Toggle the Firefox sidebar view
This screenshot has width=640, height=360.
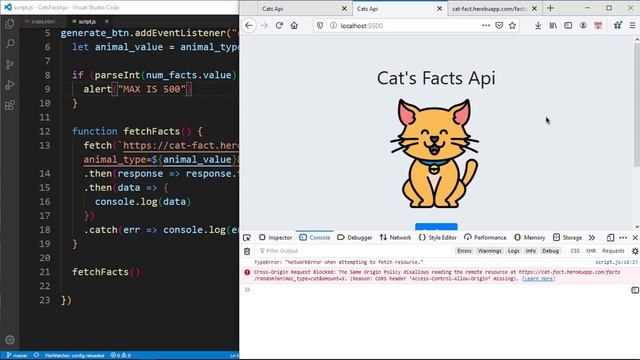coord(568,25)
